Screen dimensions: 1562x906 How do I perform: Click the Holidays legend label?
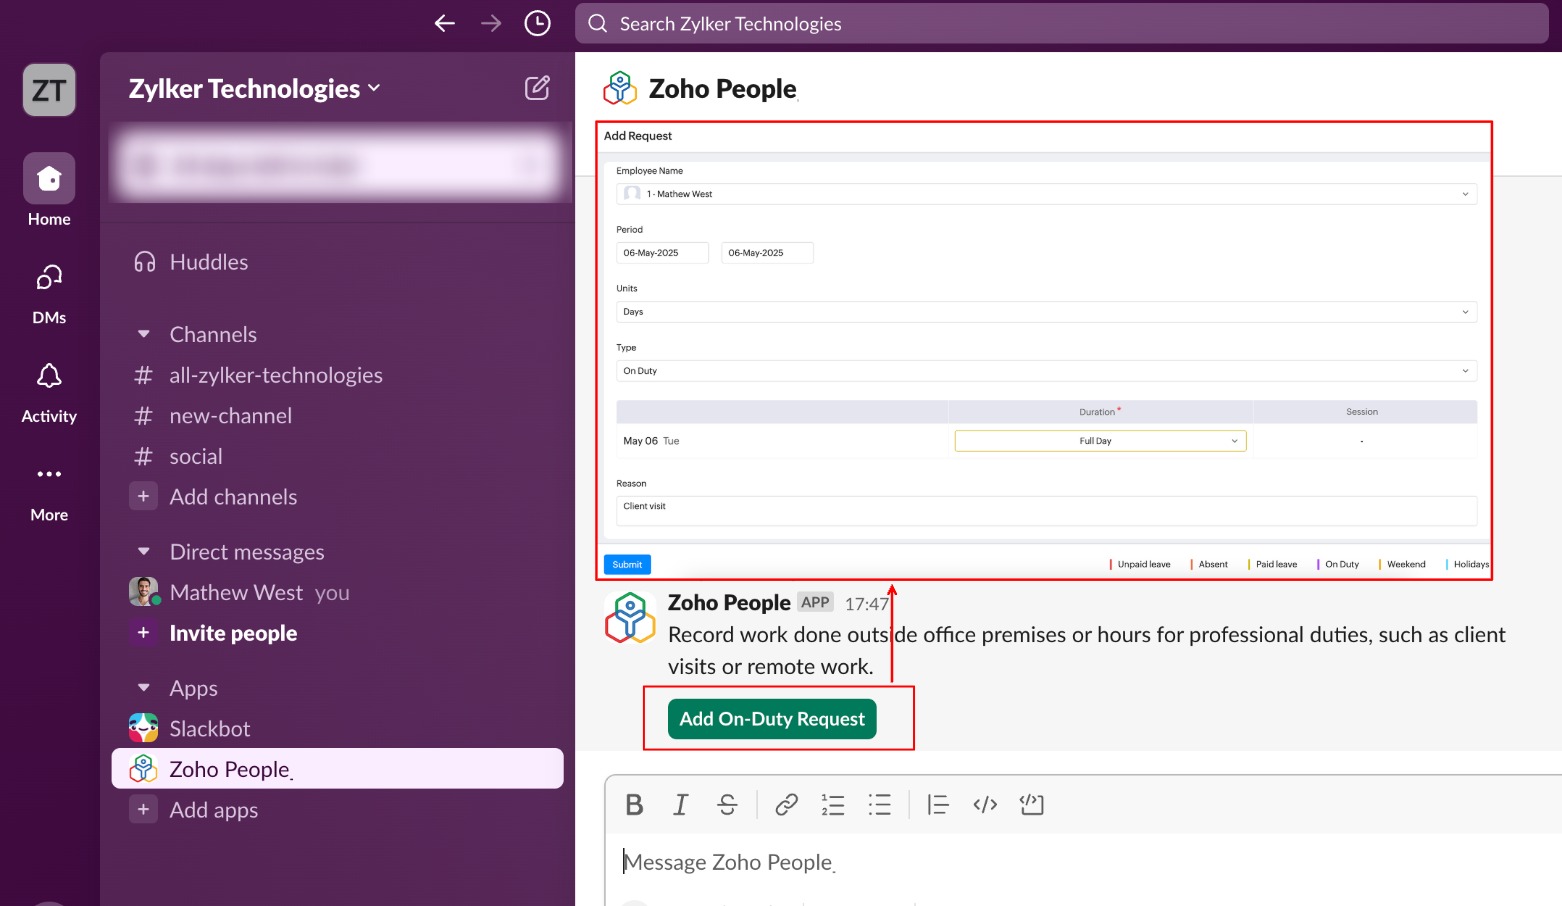1471,565
